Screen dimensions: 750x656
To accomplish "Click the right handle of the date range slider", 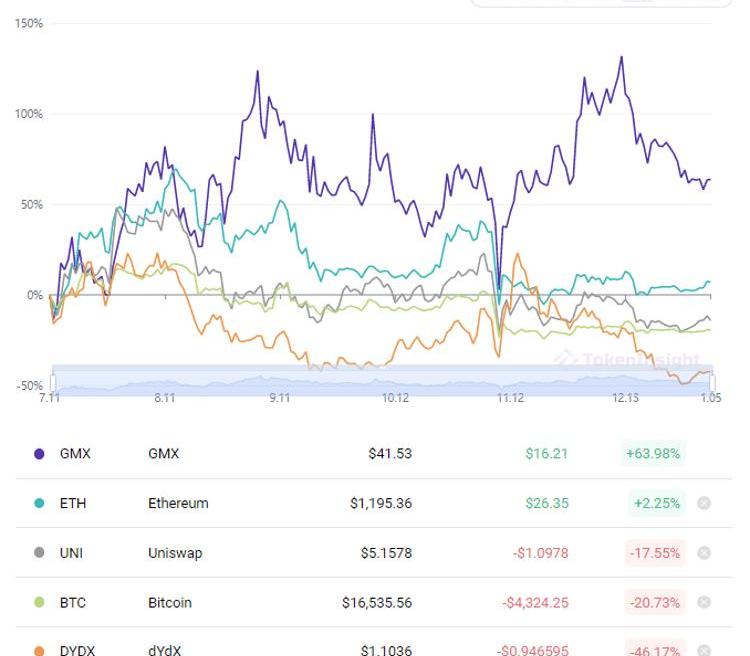I will [x=712, y=383].
